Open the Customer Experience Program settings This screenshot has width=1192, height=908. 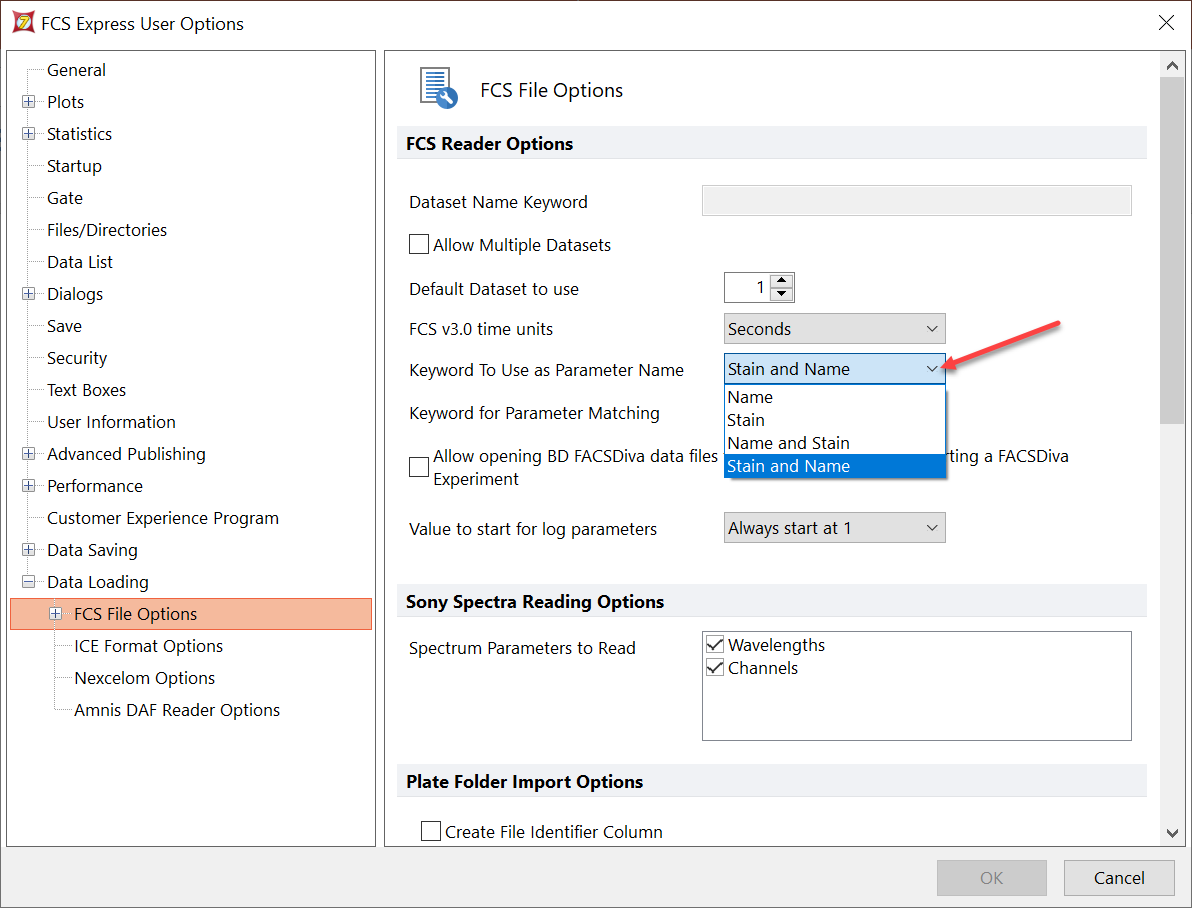click(162, 518)
